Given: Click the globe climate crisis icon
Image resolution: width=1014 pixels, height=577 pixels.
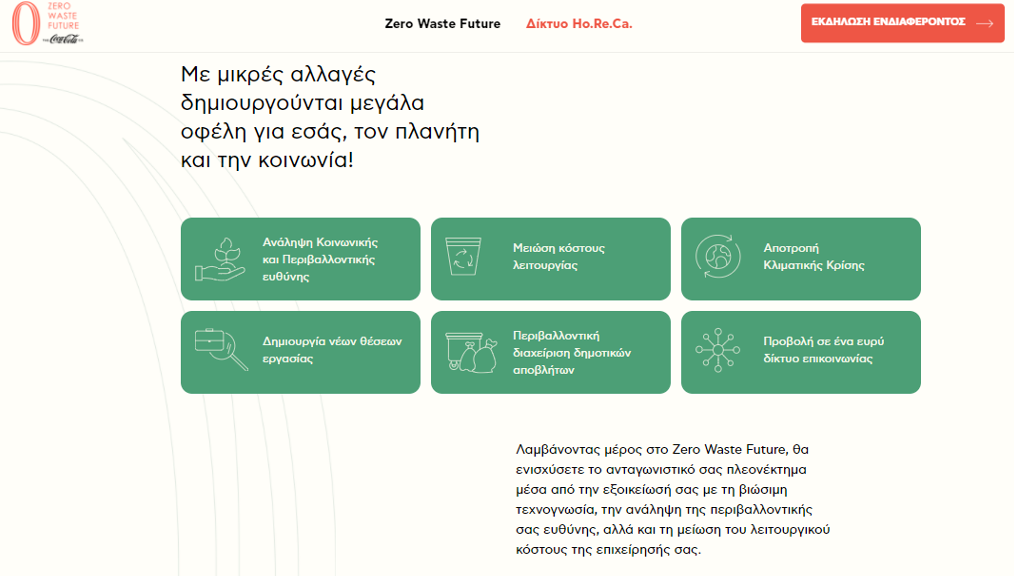Looking at the screenshot, I should pos(718,256).
